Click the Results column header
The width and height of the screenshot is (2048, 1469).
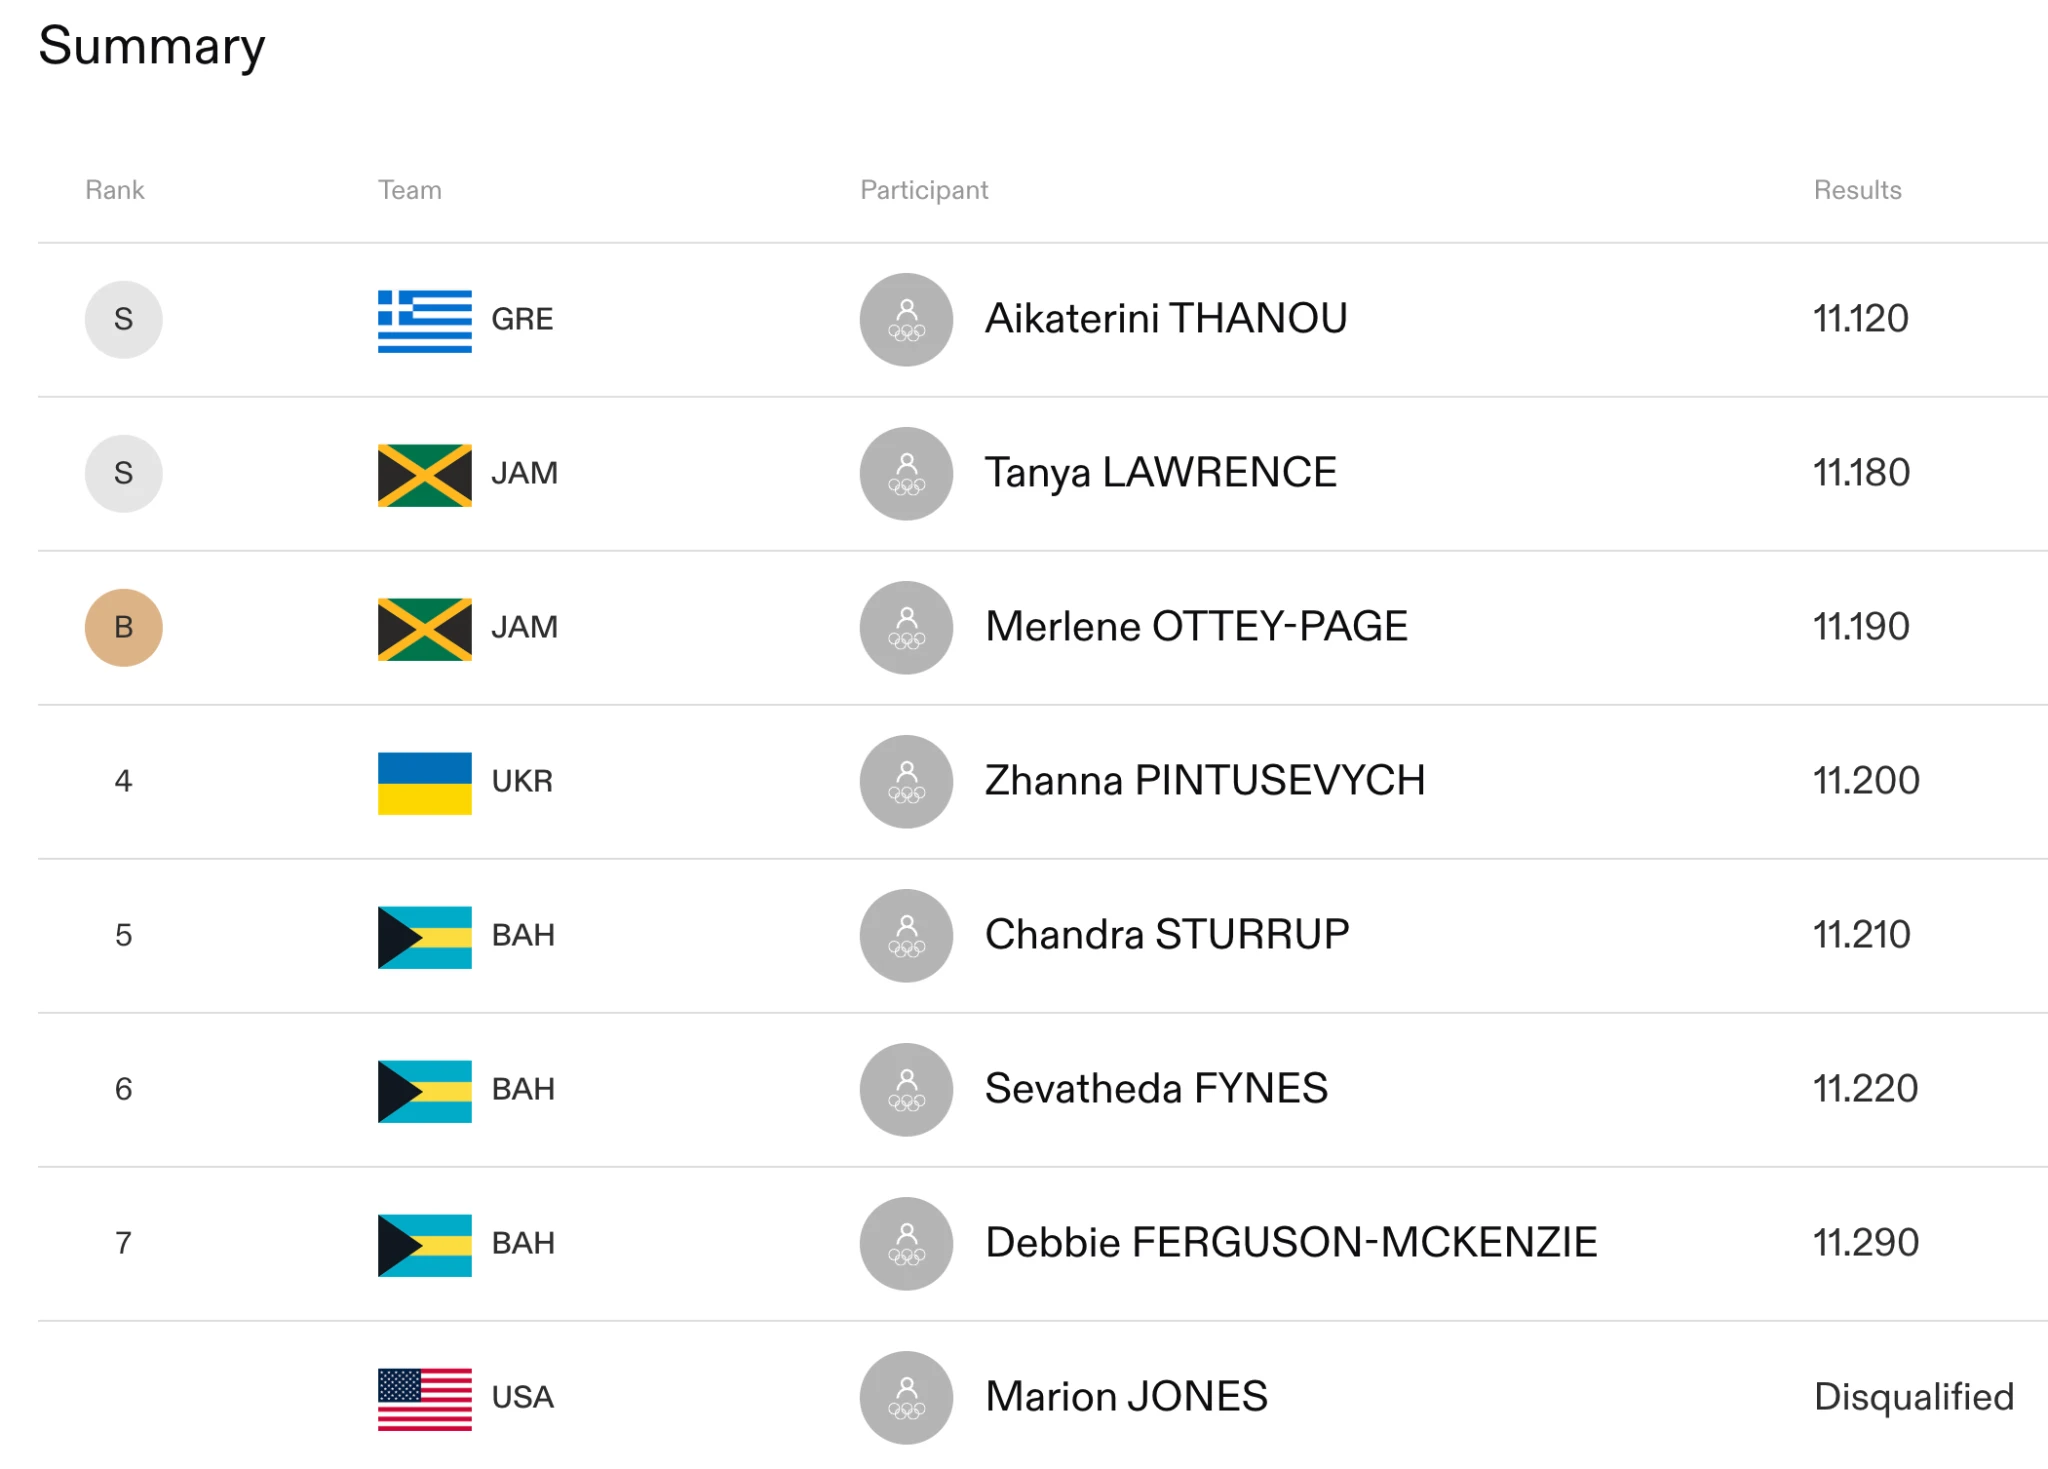(x=1857, y=190)
